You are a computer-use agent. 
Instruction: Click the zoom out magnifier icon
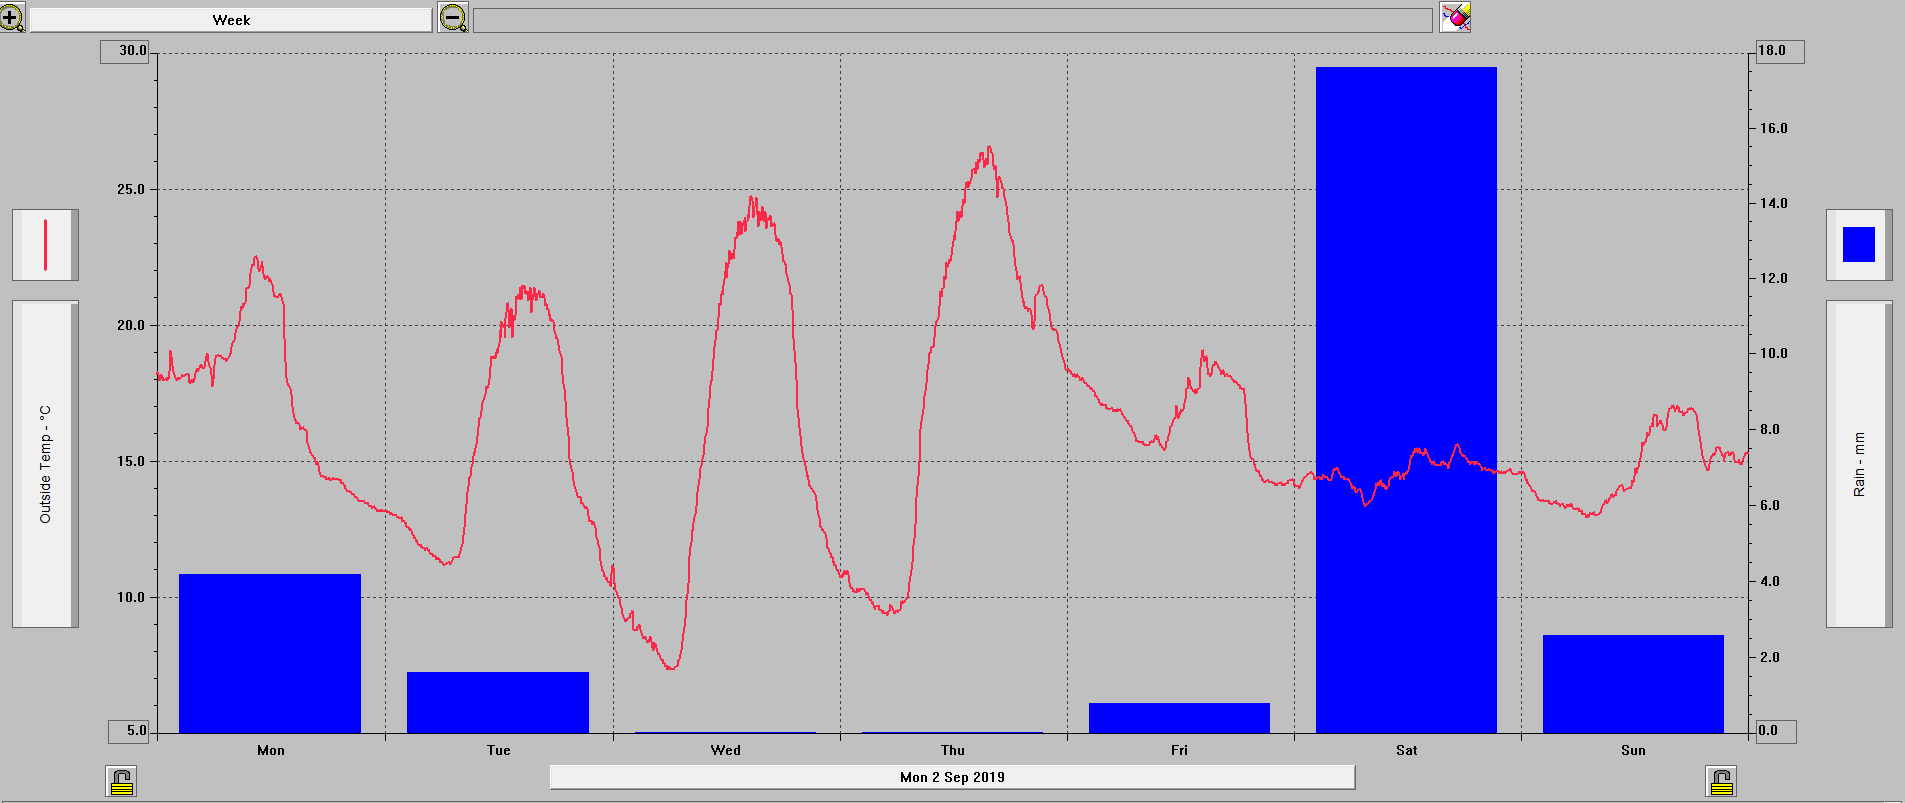point(453,18)
